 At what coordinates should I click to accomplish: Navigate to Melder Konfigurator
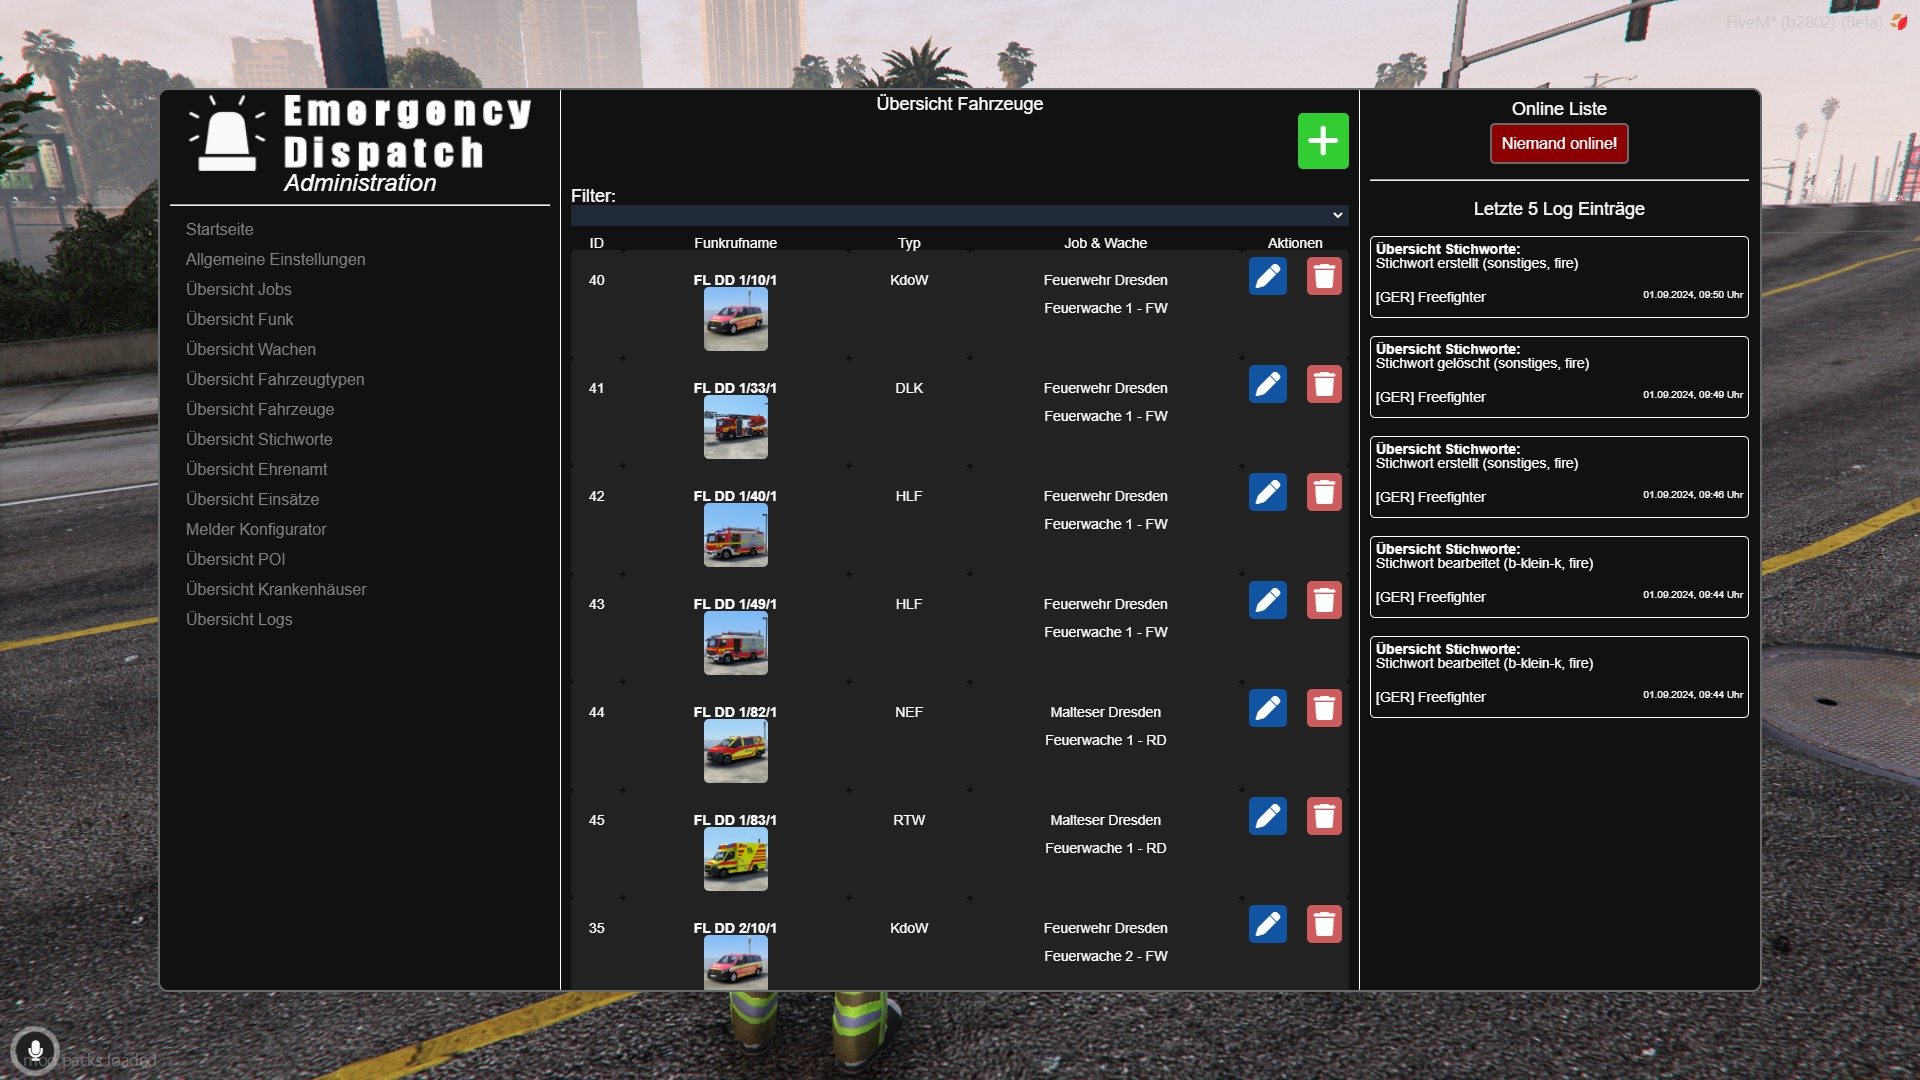coord(256,529)
